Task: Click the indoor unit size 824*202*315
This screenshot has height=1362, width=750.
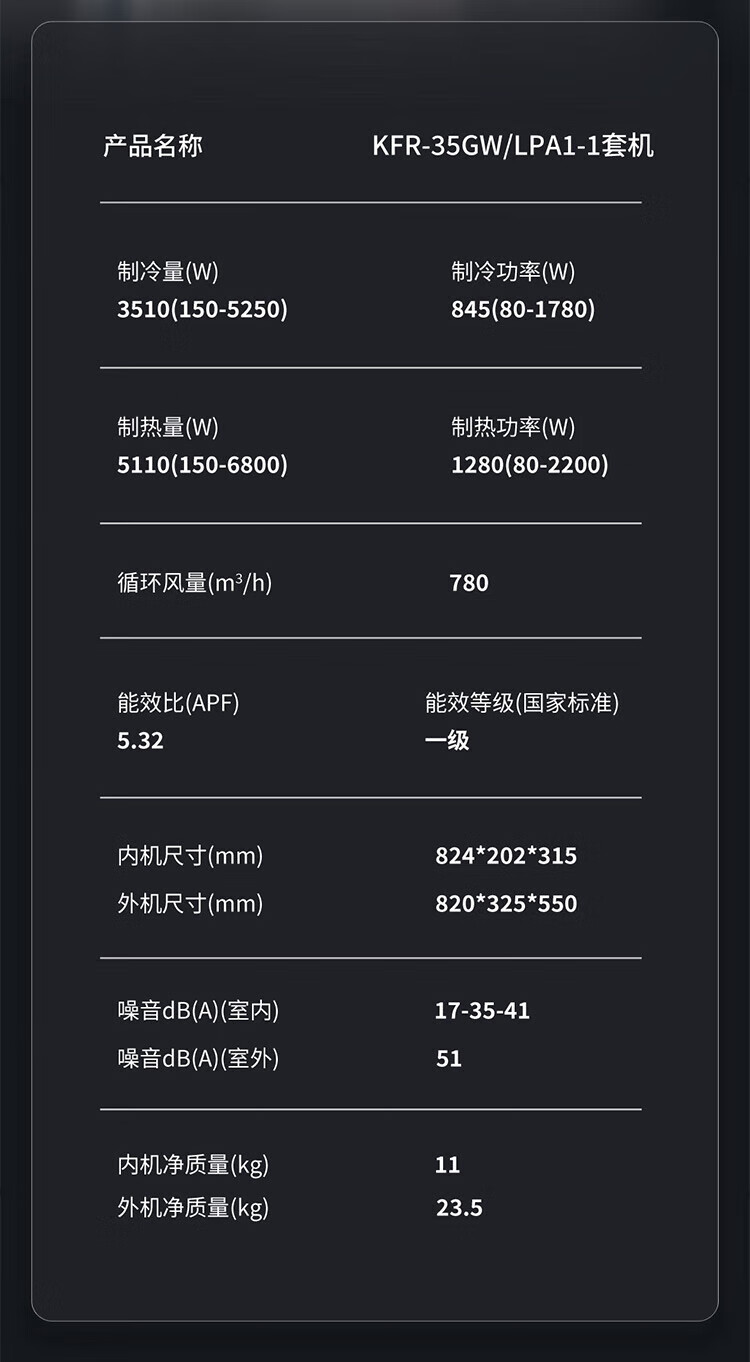Action: [506, 856]
